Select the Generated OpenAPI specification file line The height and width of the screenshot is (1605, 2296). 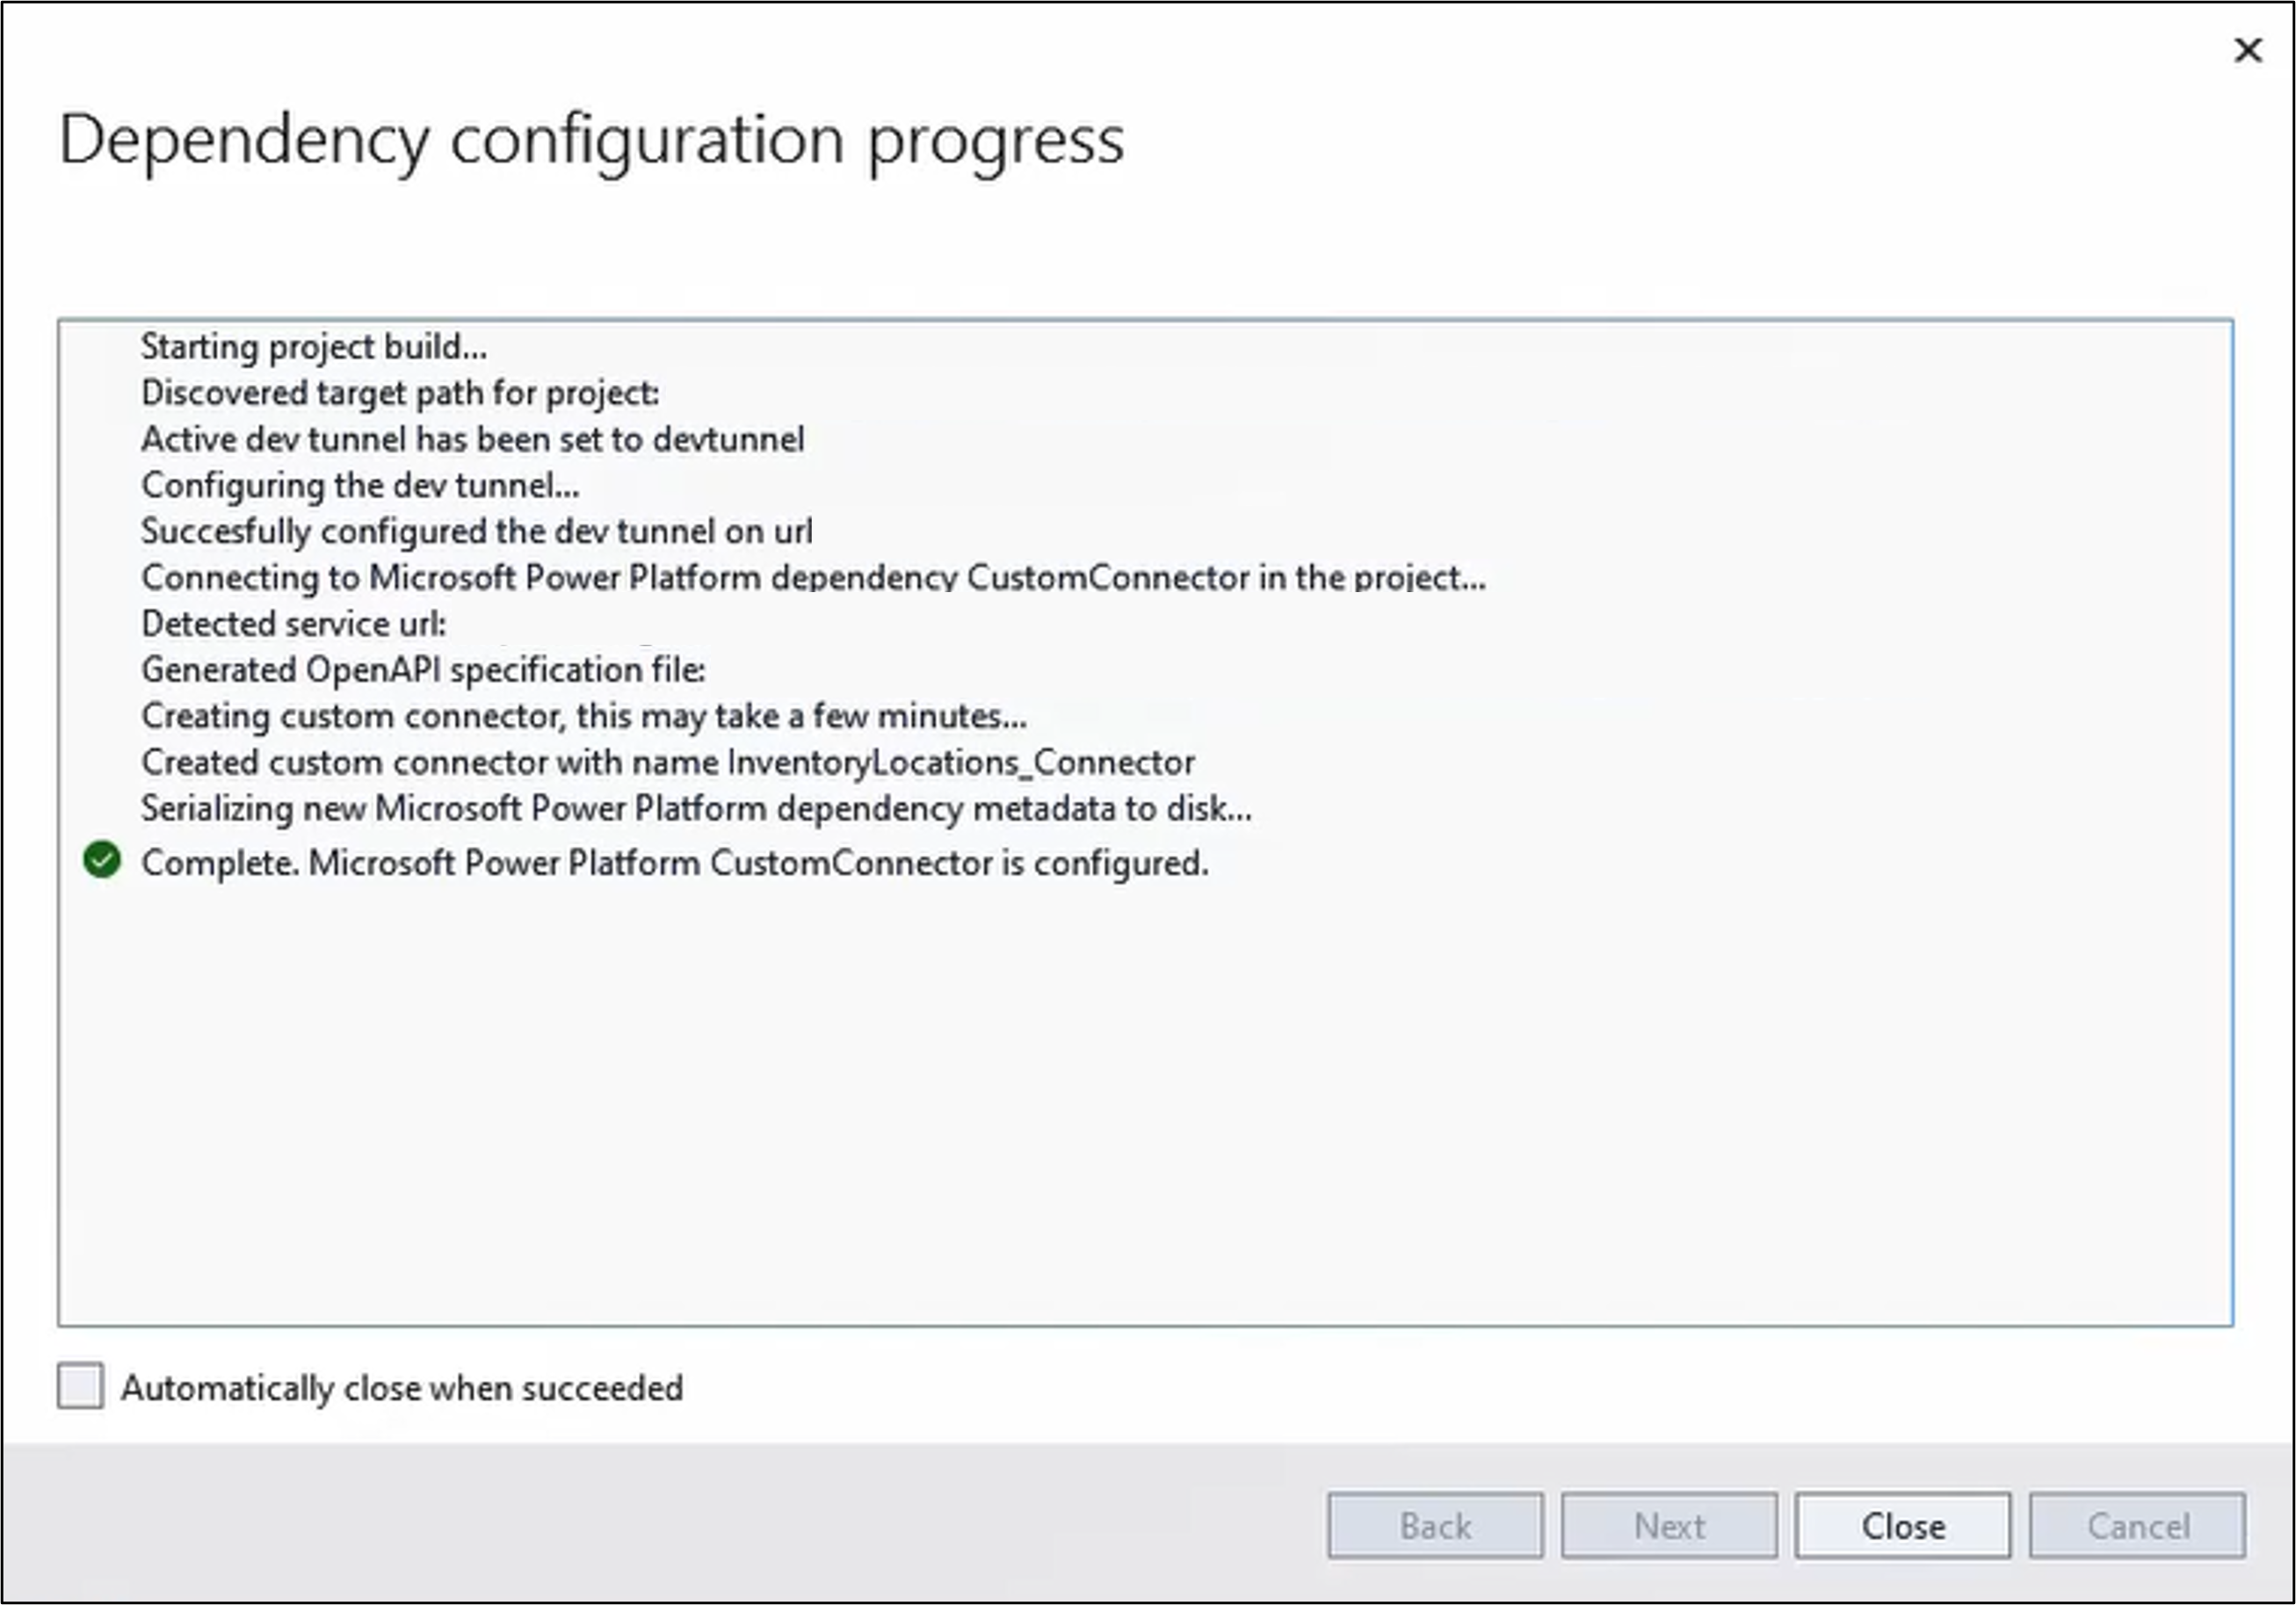(x=423, y=669)
